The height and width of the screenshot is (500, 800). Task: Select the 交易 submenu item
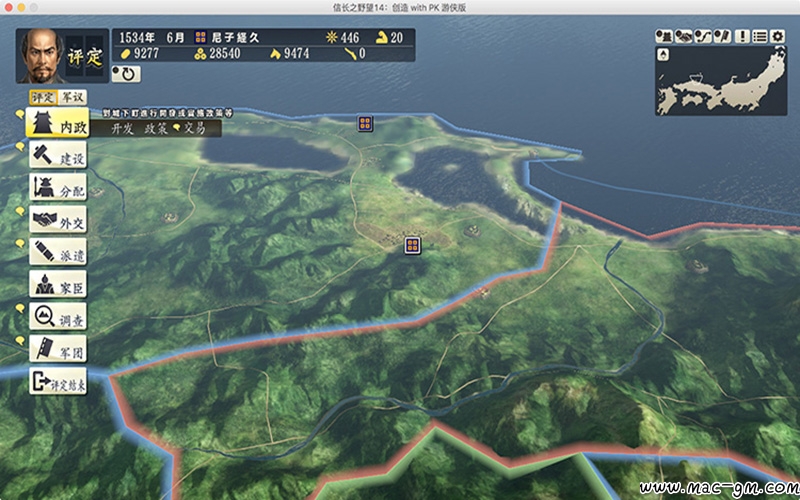click(194, 129)
